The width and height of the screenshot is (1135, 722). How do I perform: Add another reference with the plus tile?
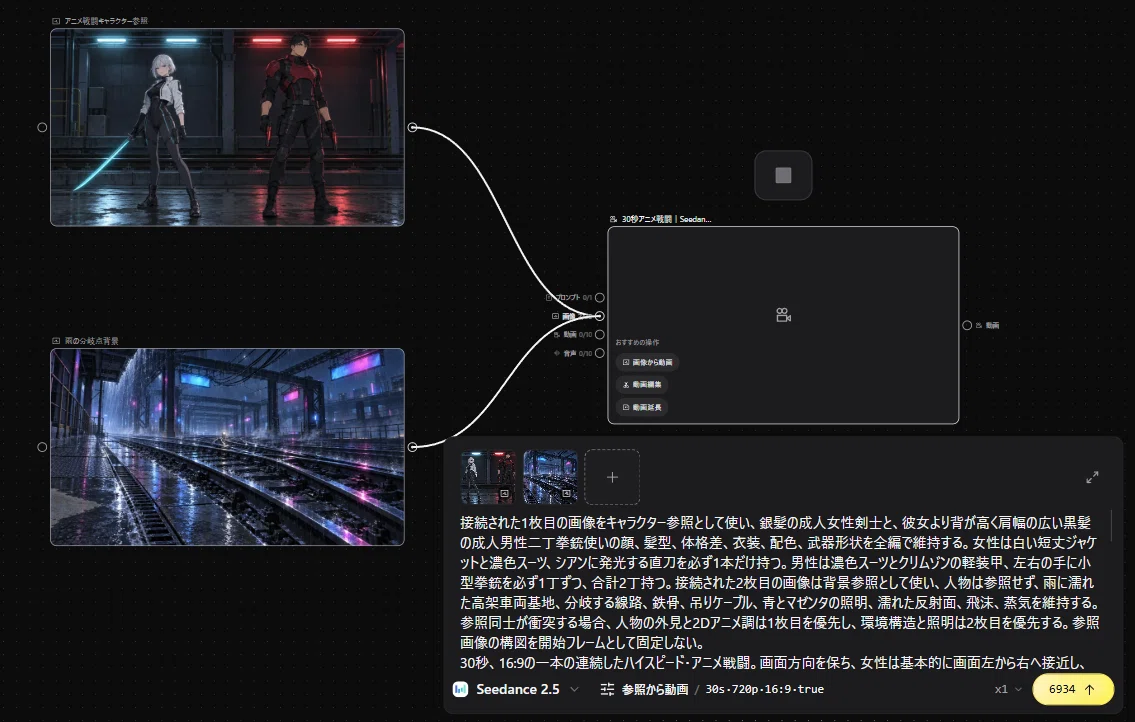[612, 477]
